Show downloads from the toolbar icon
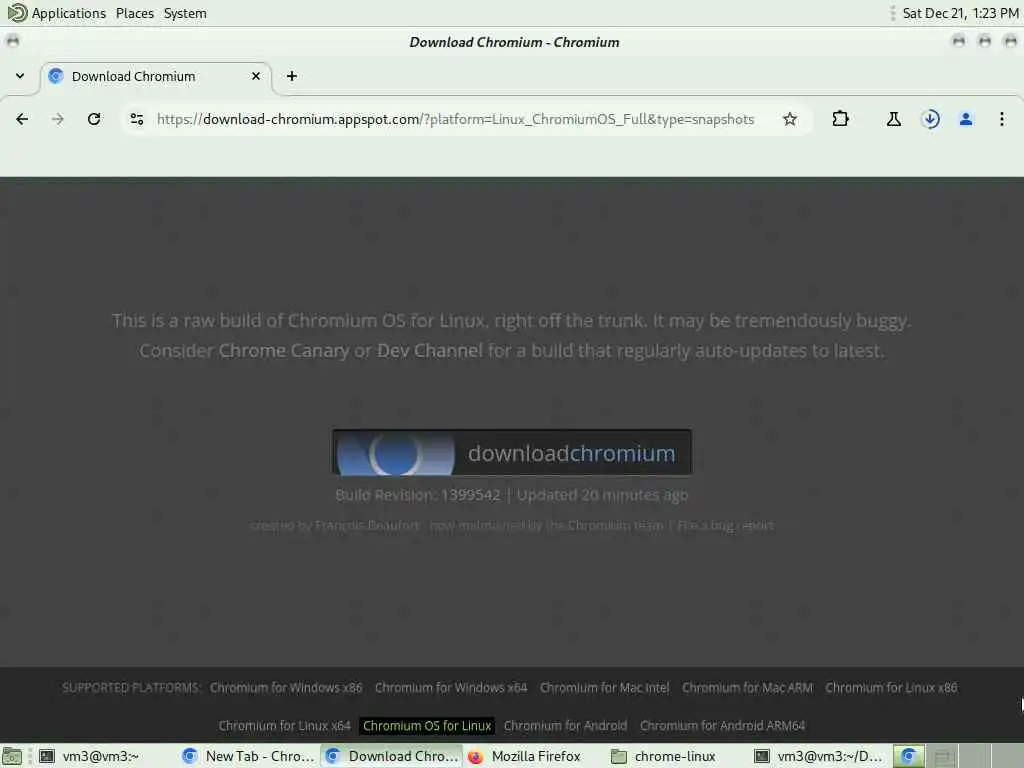The width and height of the screenshot is (1024, 768). [931, 119]
